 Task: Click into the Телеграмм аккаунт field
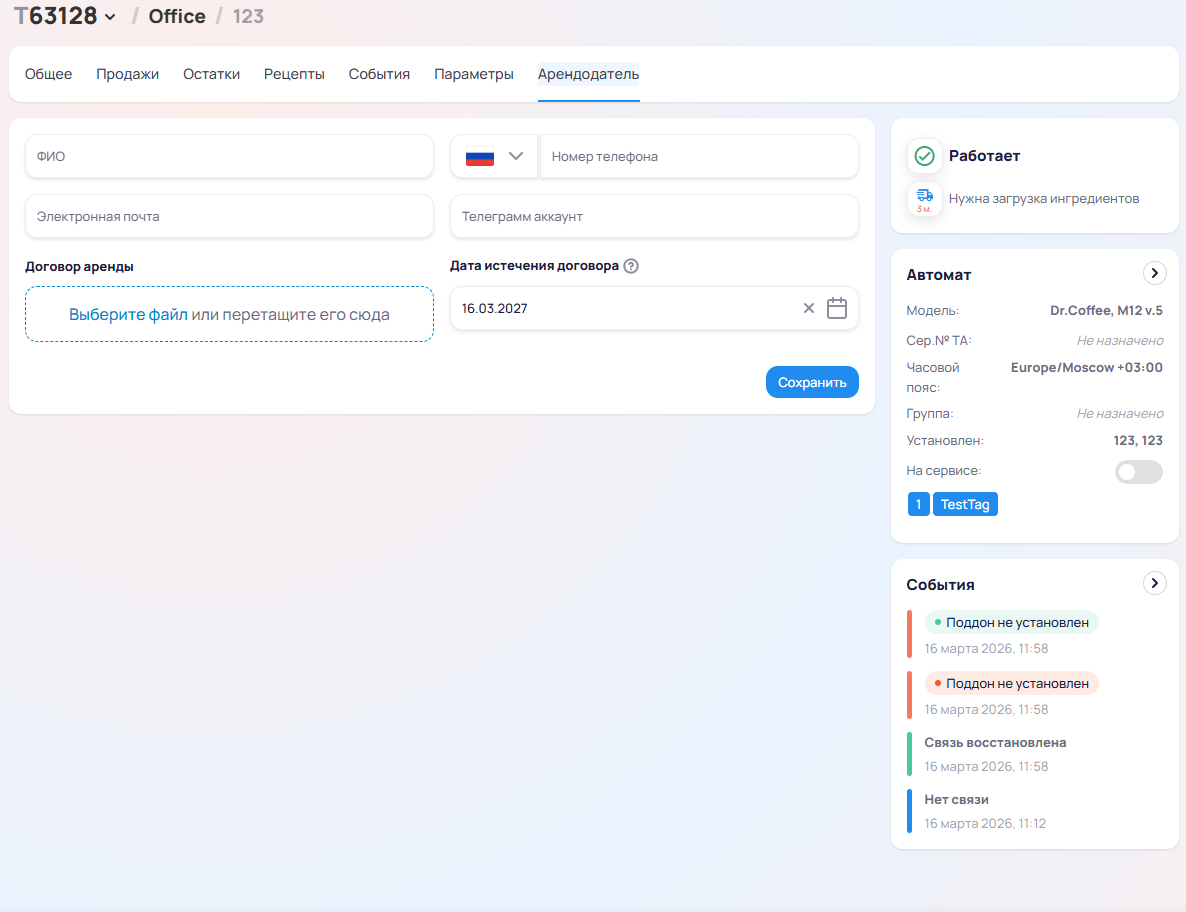tap(654, 217)
